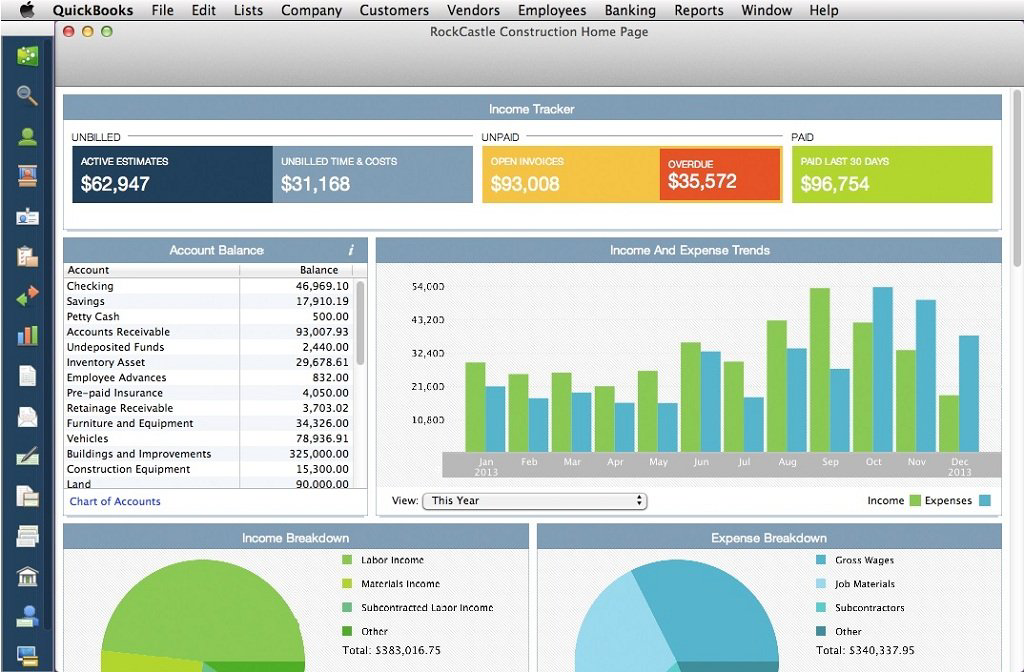Click the bank building icon in sidebar
The height and width of the screenshot is (672, 1024).
(27, 577)
